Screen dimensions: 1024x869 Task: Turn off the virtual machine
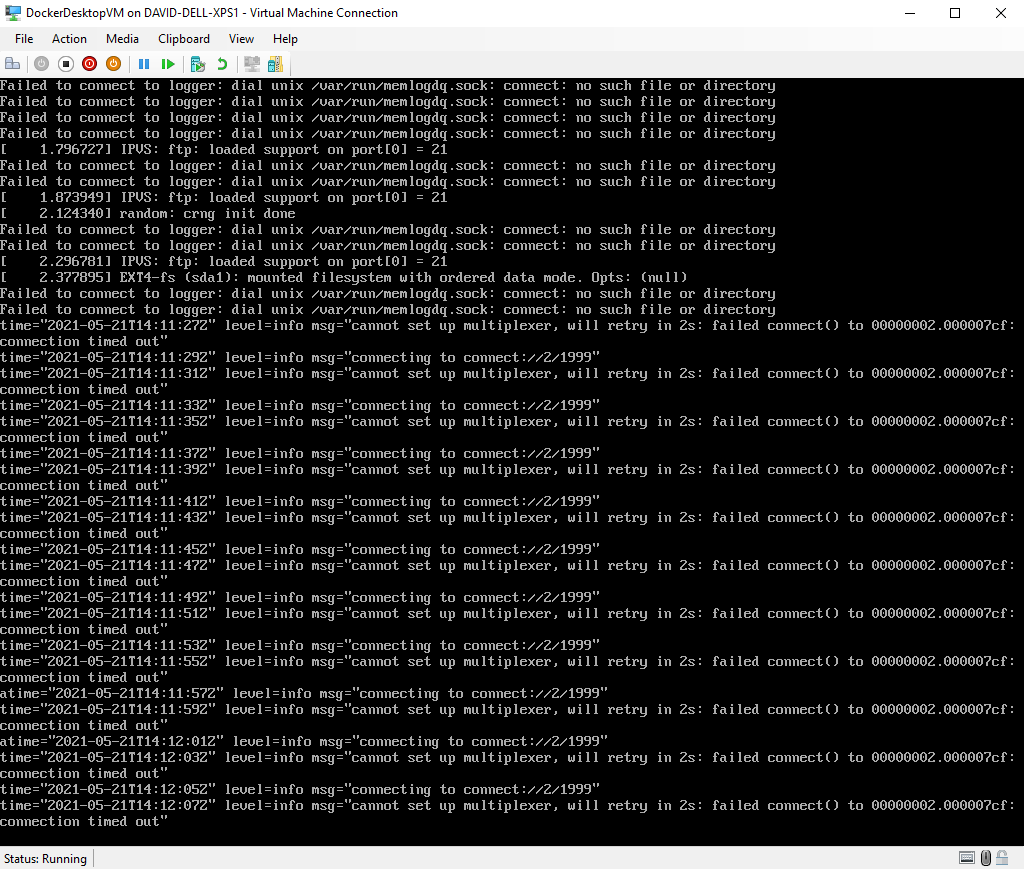[x=65, y=63]
